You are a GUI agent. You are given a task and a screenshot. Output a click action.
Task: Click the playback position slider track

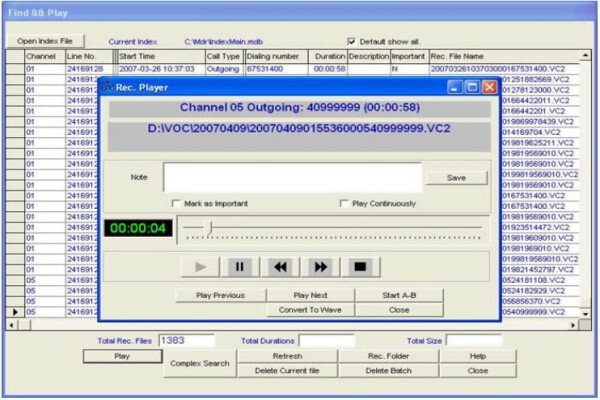[x=332, y=228]
